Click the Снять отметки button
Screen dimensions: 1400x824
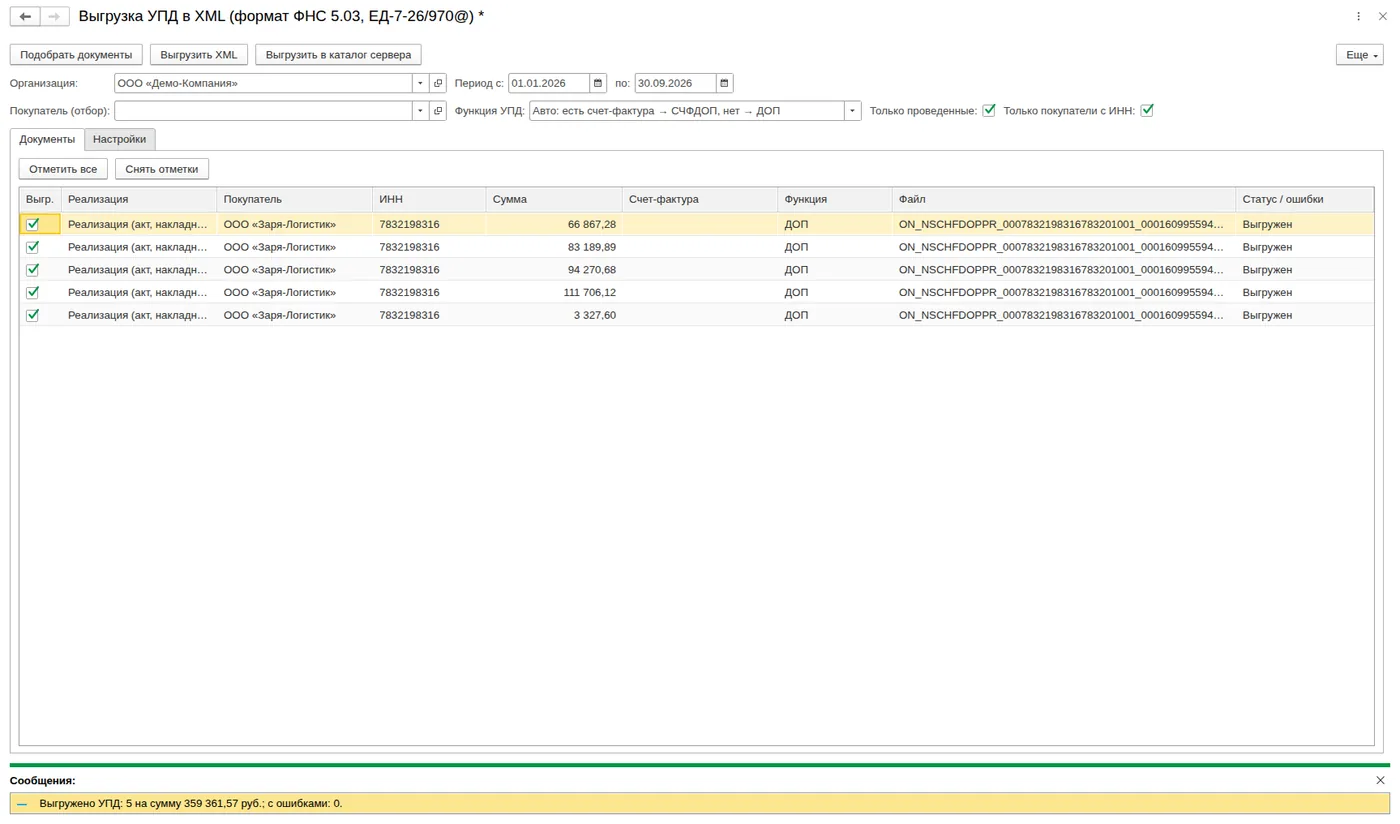pyautogui.click(x=162, y=169)
